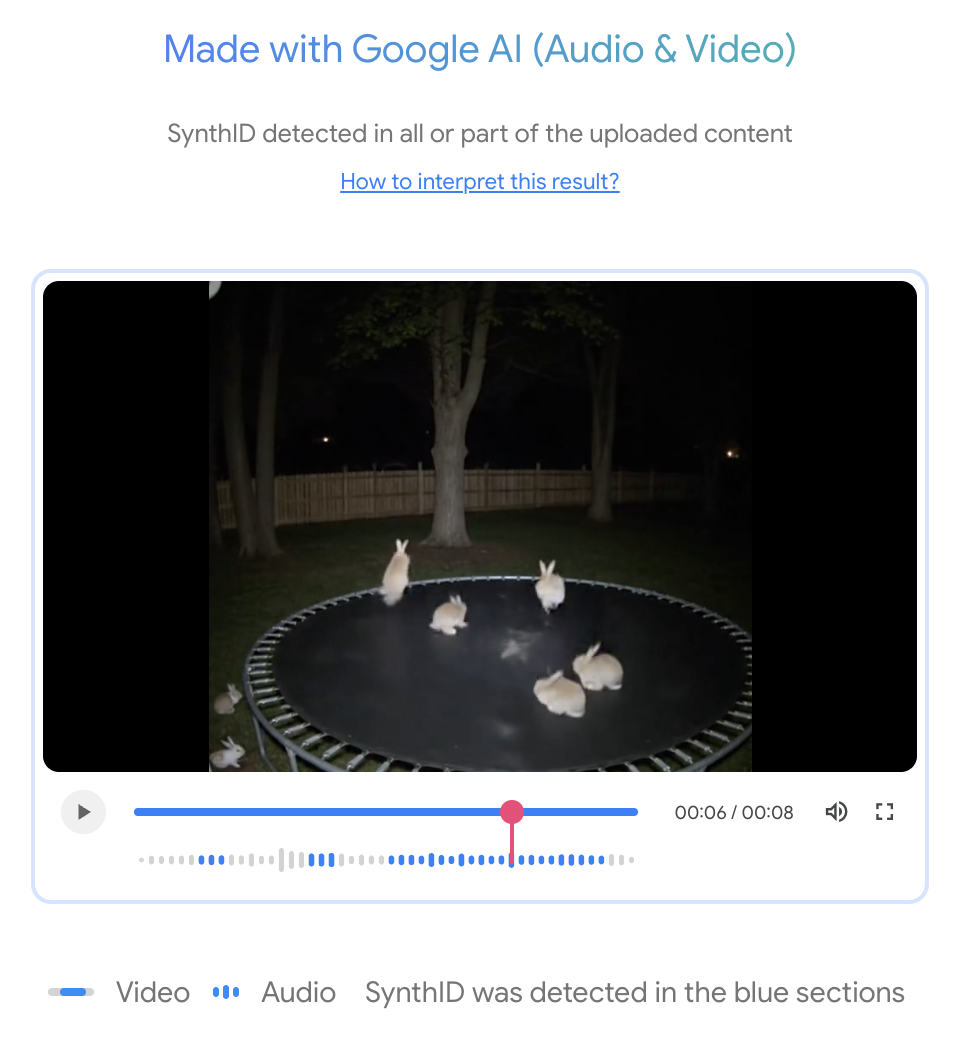Open 'How to interpret this result?' link

[x=480, y=181]
